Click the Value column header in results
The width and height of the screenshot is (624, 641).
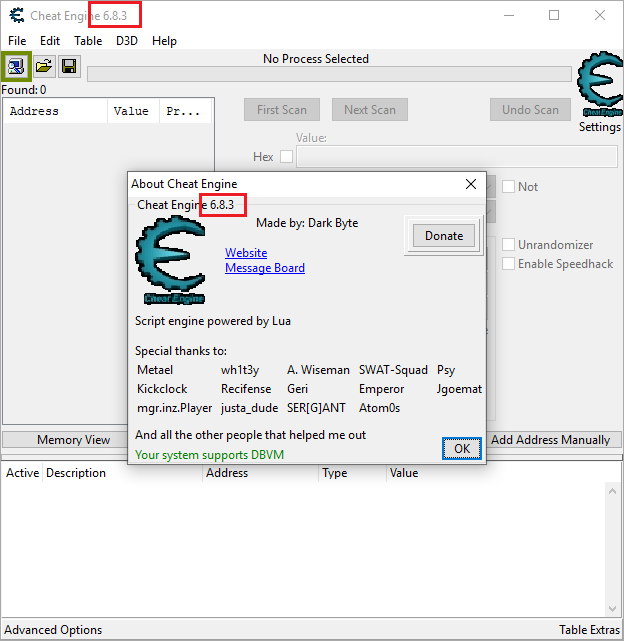click(x=133, y=111)
